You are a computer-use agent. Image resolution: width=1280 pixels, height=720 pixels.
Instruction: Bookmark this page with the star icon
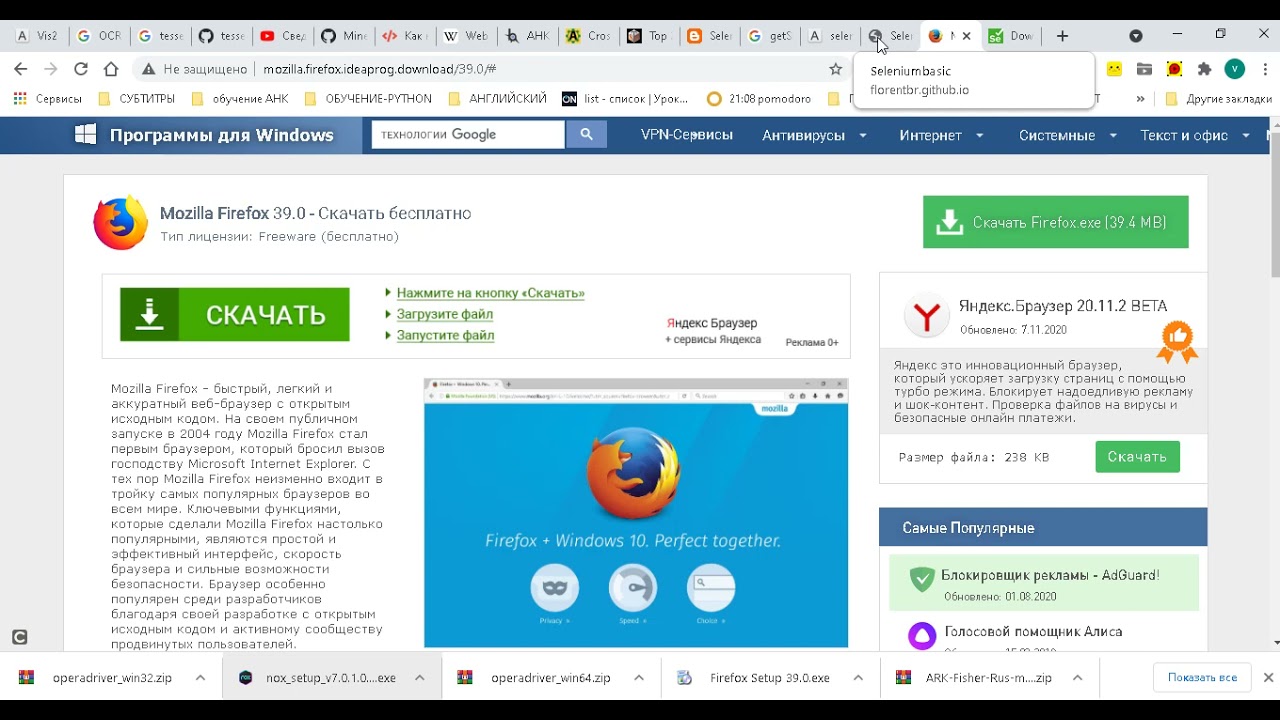[x=836, y=69]
